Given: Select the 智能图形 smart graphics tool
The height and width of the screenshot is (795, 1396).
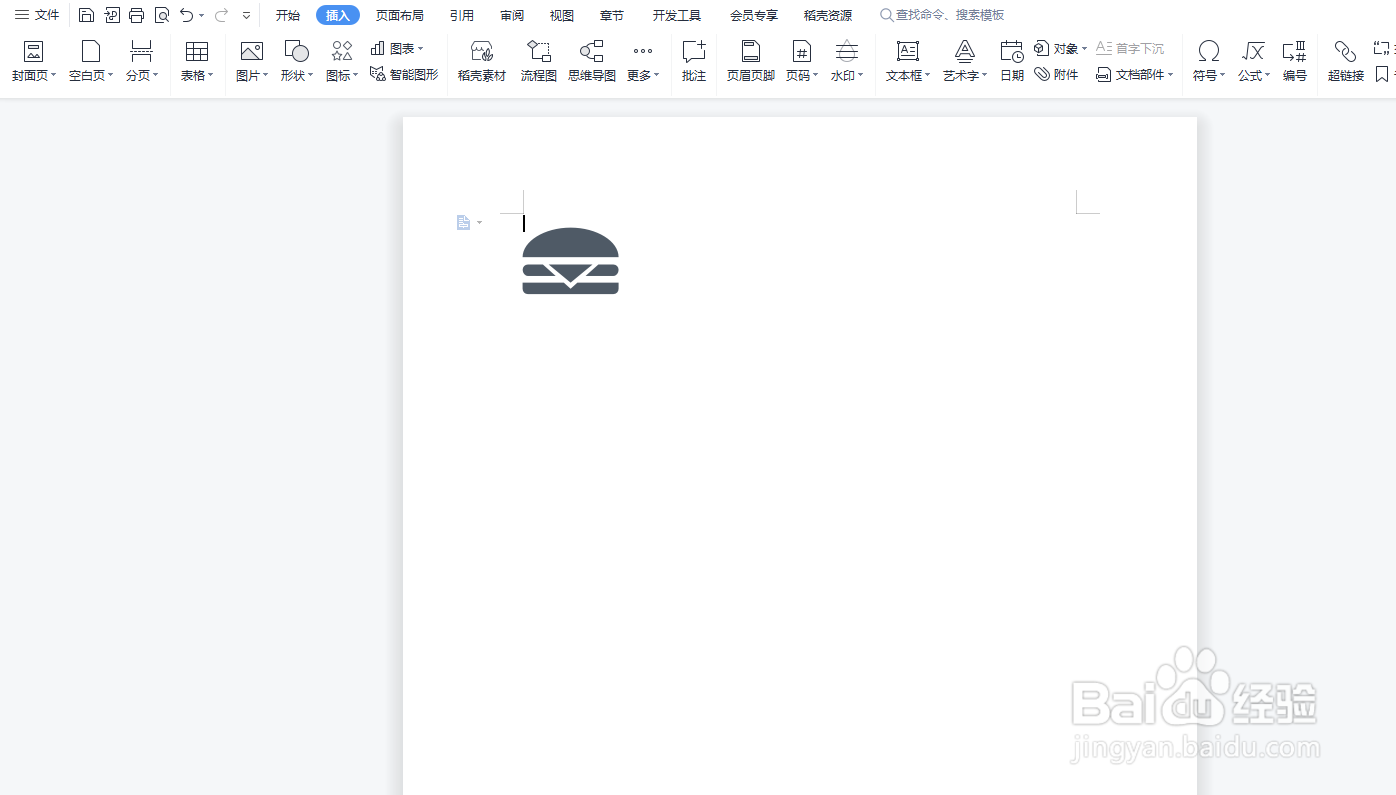Looking at the screenshot, I should click(403, 74).
